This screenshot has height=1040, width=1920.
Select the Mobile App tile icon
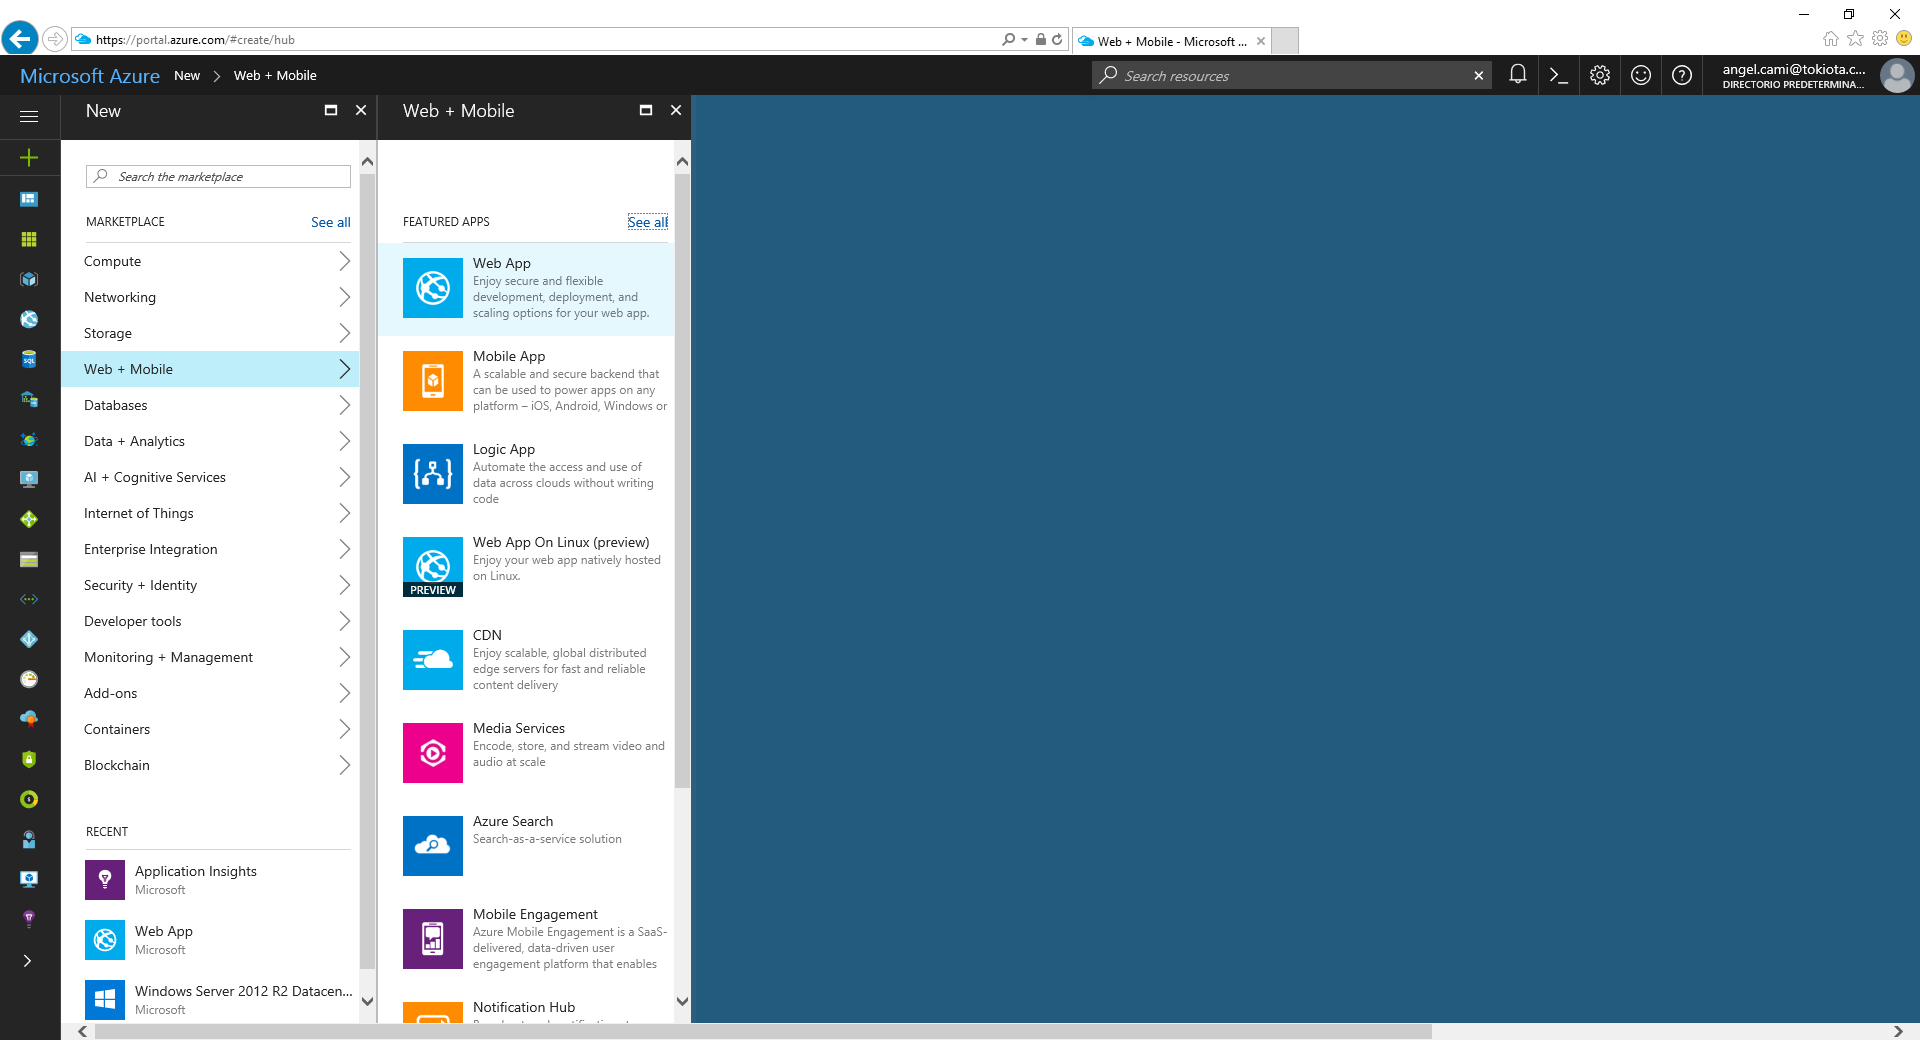(x=432, y=381)
